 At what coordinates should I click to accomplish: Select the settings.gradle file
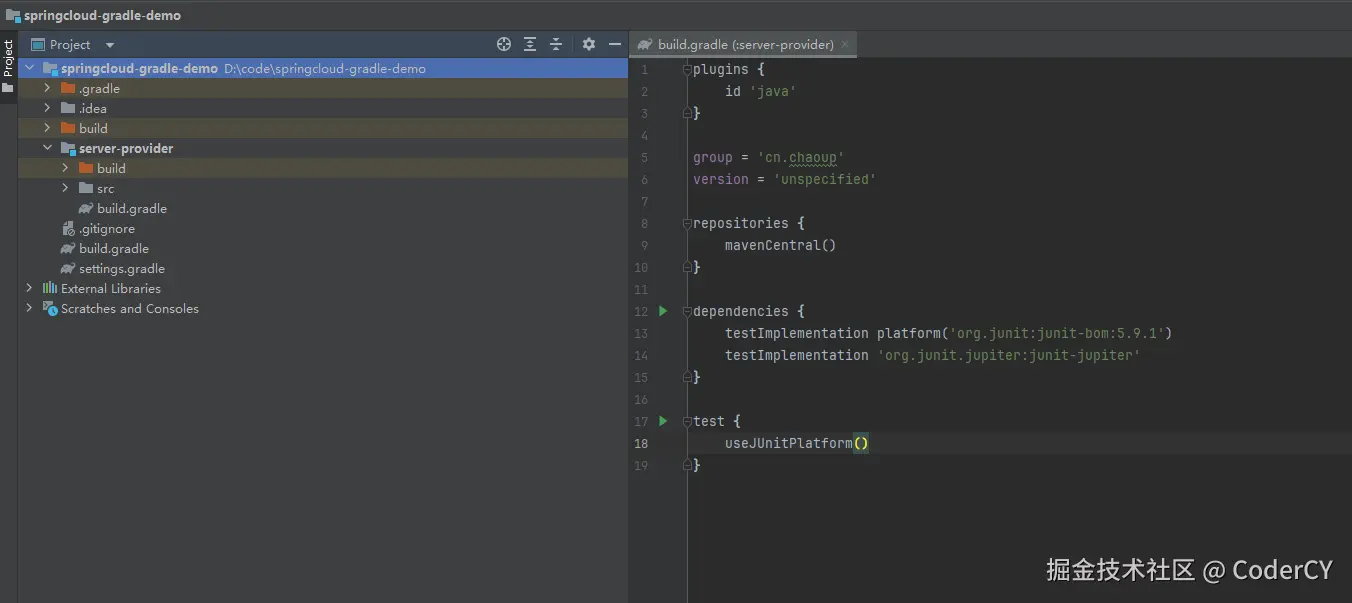pyautogui.click(x=122, y=269)
